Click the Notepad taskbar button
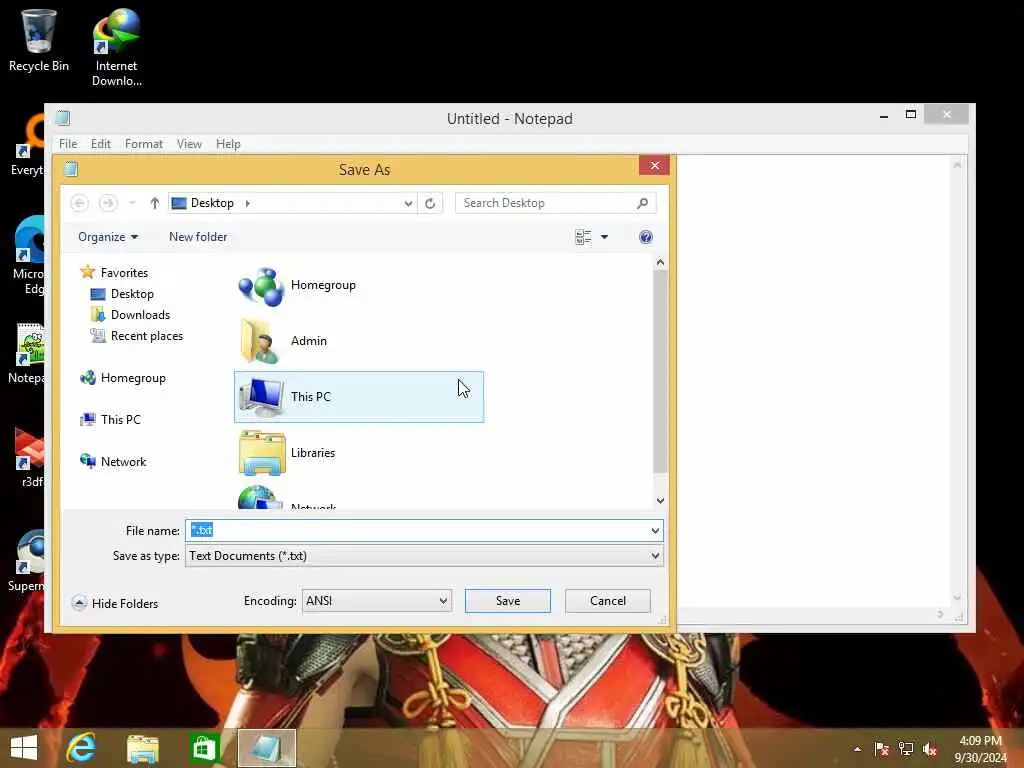Screen dimensions: 1024x768 (266, 748)
